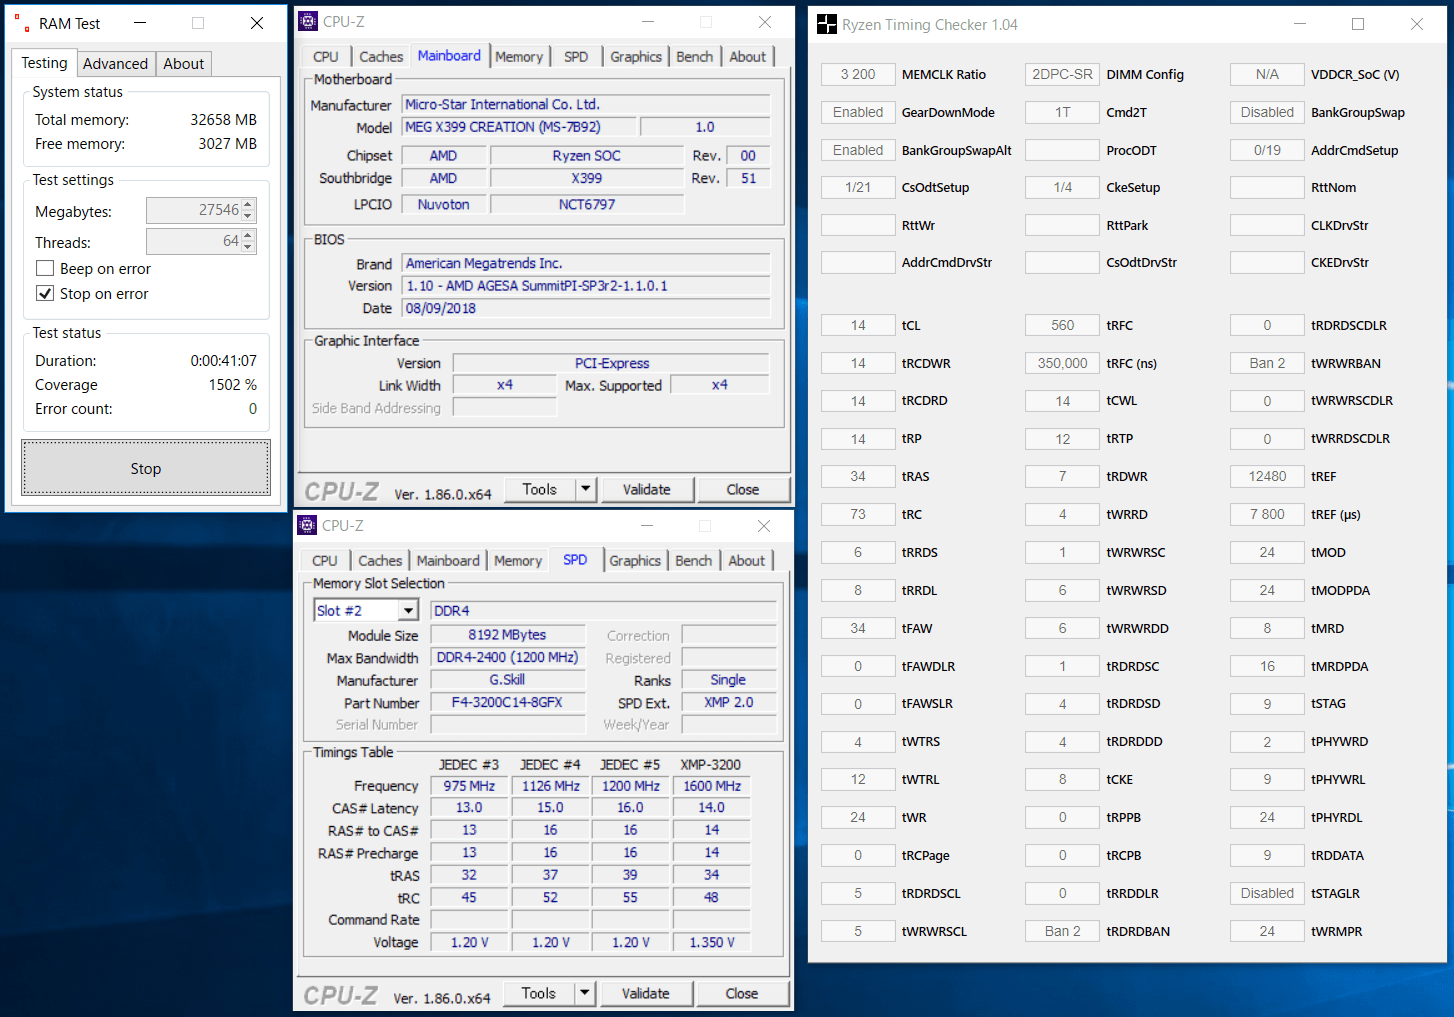The width and height of the screenshot is (1454, 1017).
Task: Click the tREF value box showing 12480
Action: point(1267,476)
